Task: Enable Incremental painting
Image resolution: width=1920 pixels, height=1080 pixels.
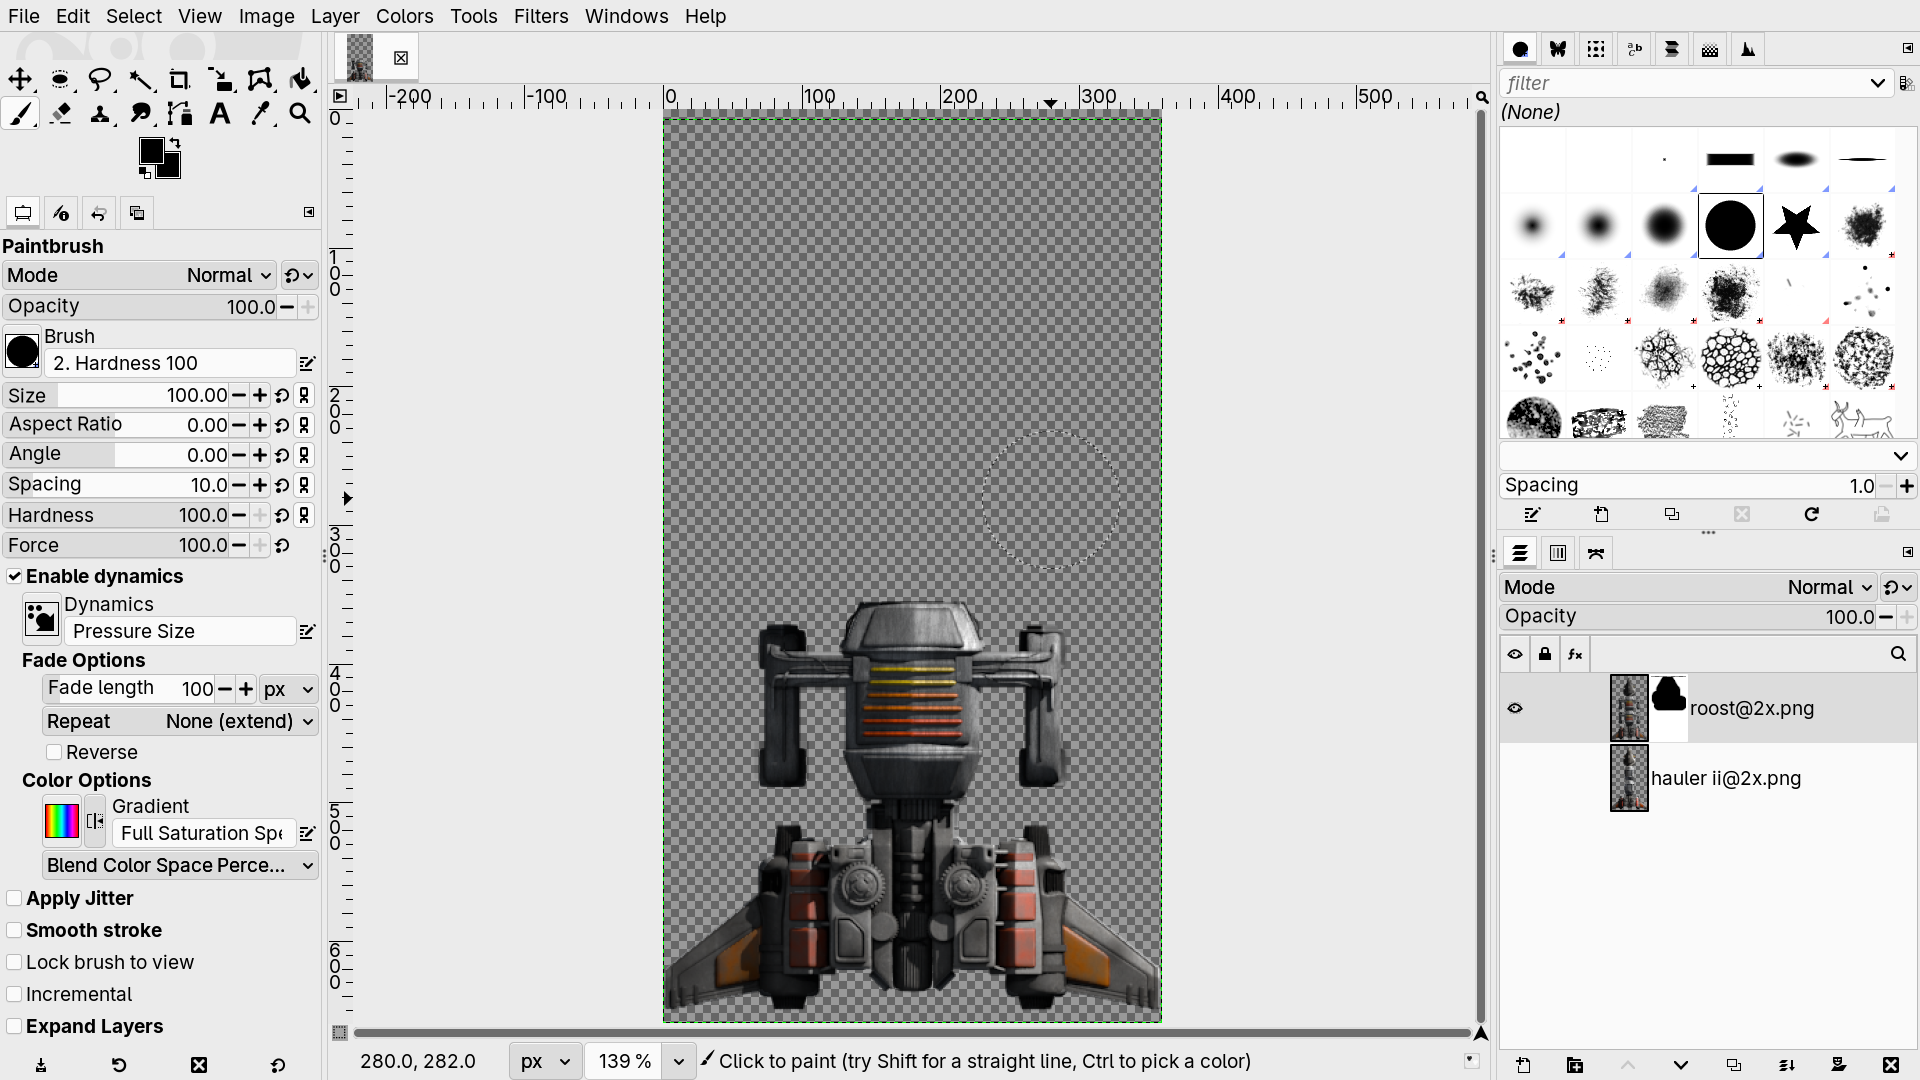Action: pos(14,994)
